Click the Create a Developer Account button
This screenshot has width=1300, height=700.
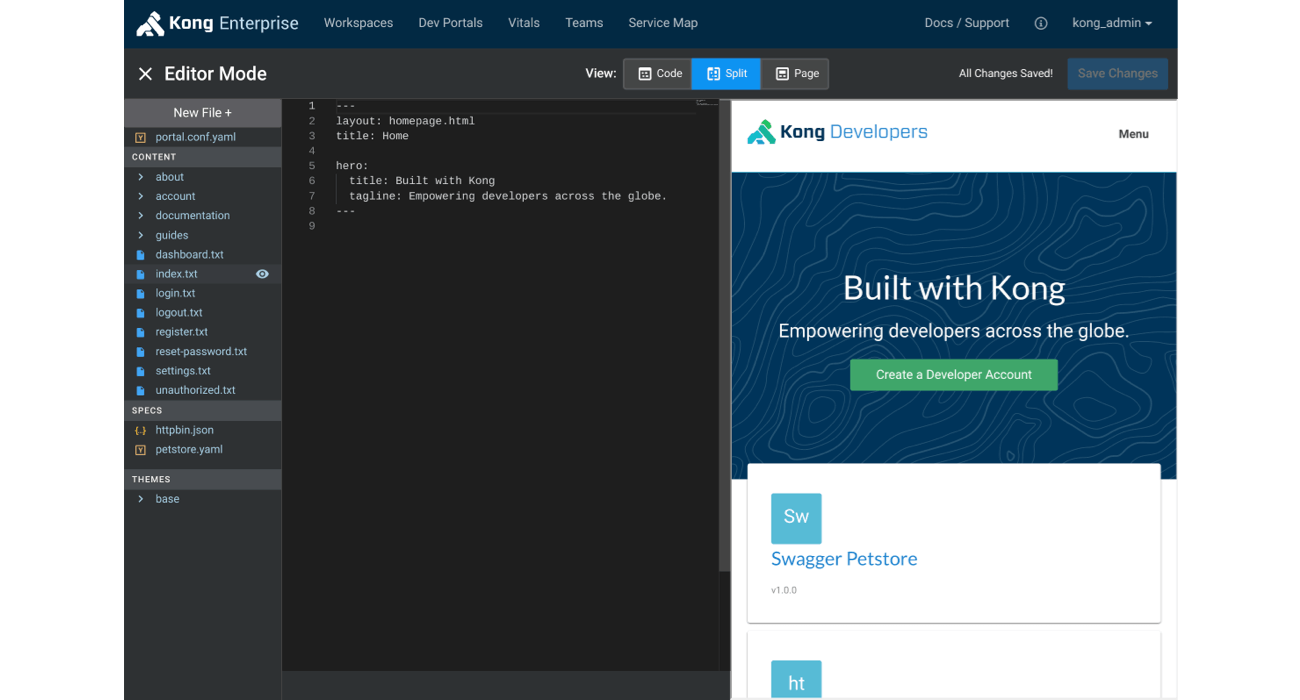click(953, 374)
